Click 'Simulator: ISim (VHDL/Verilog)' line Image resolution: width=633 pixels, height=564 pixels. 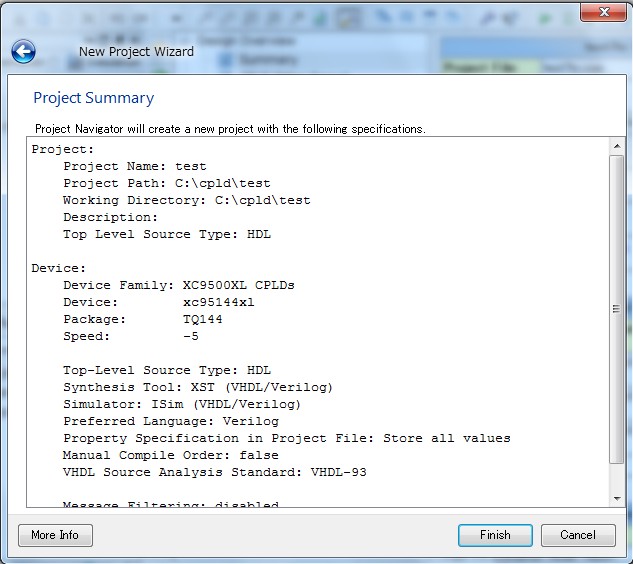(x=182, y=404)
